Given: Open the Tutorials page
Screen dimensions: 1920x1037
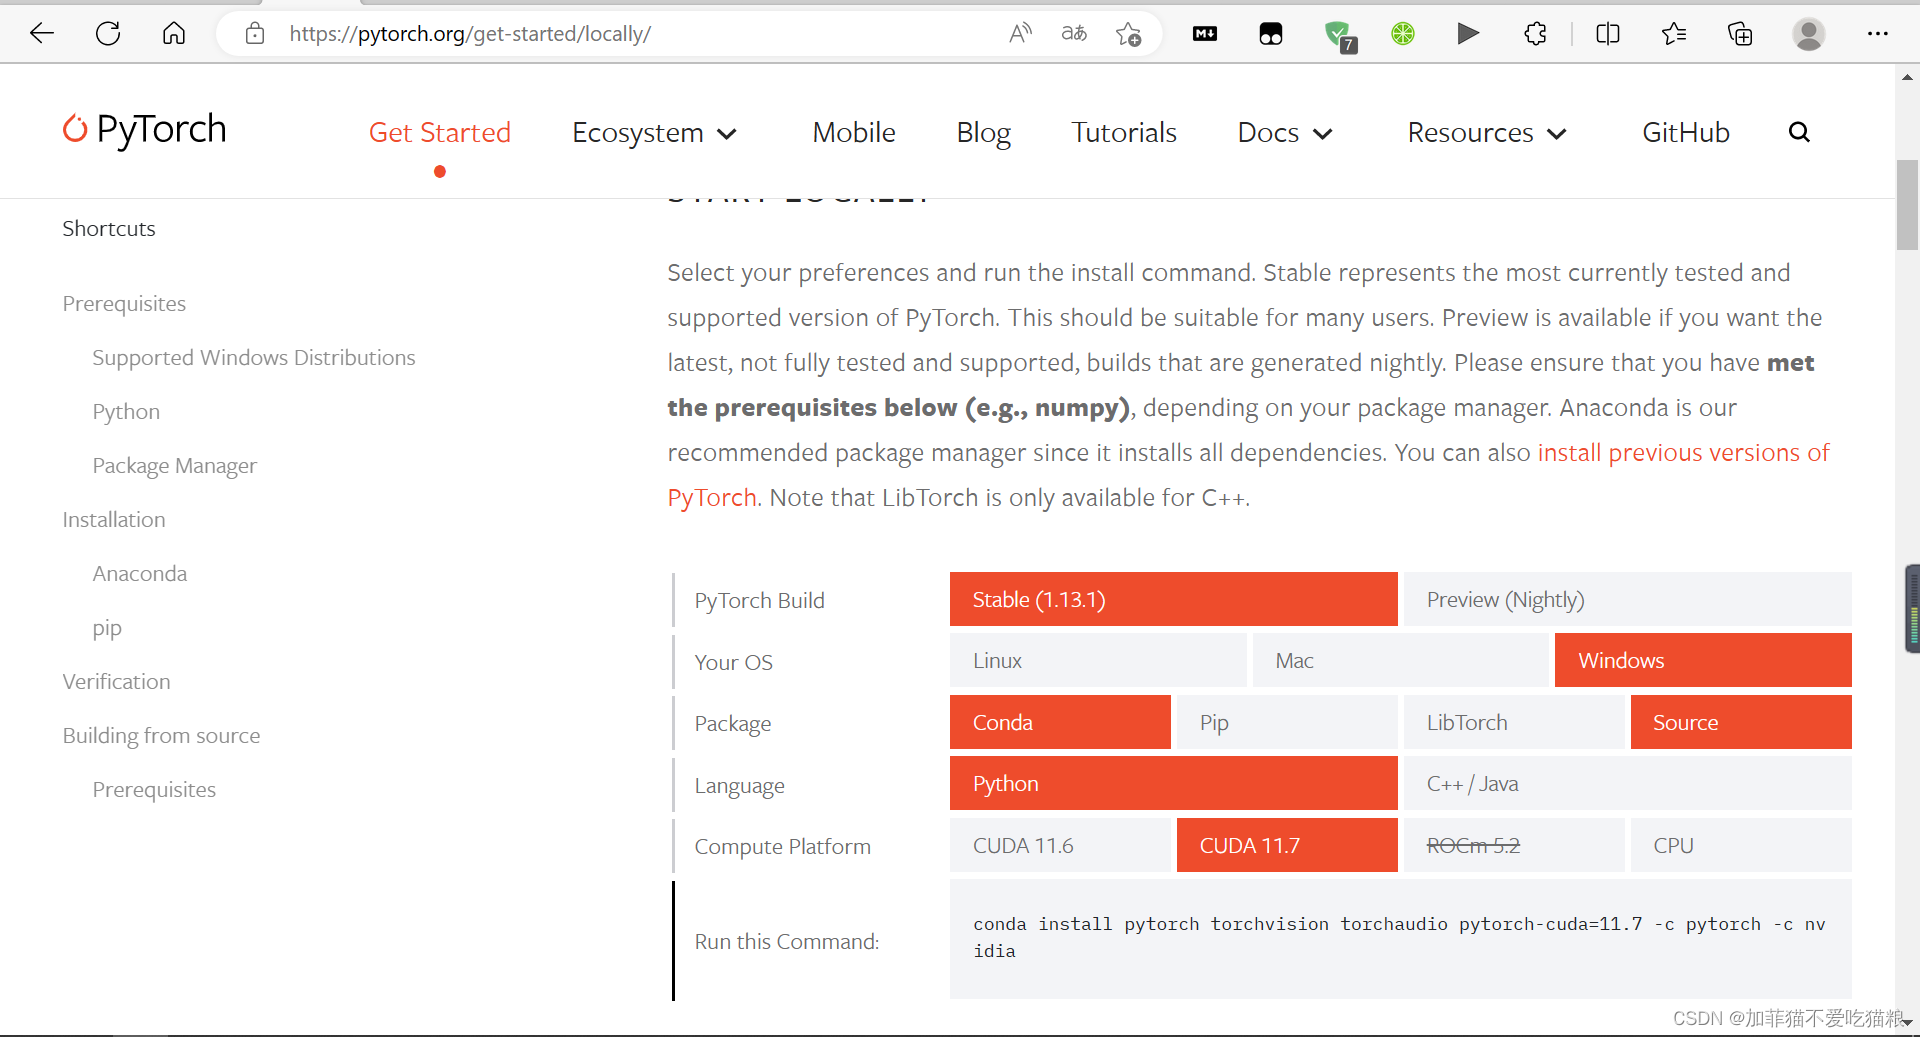Looking at the screenshot, I should point(1124,133).
